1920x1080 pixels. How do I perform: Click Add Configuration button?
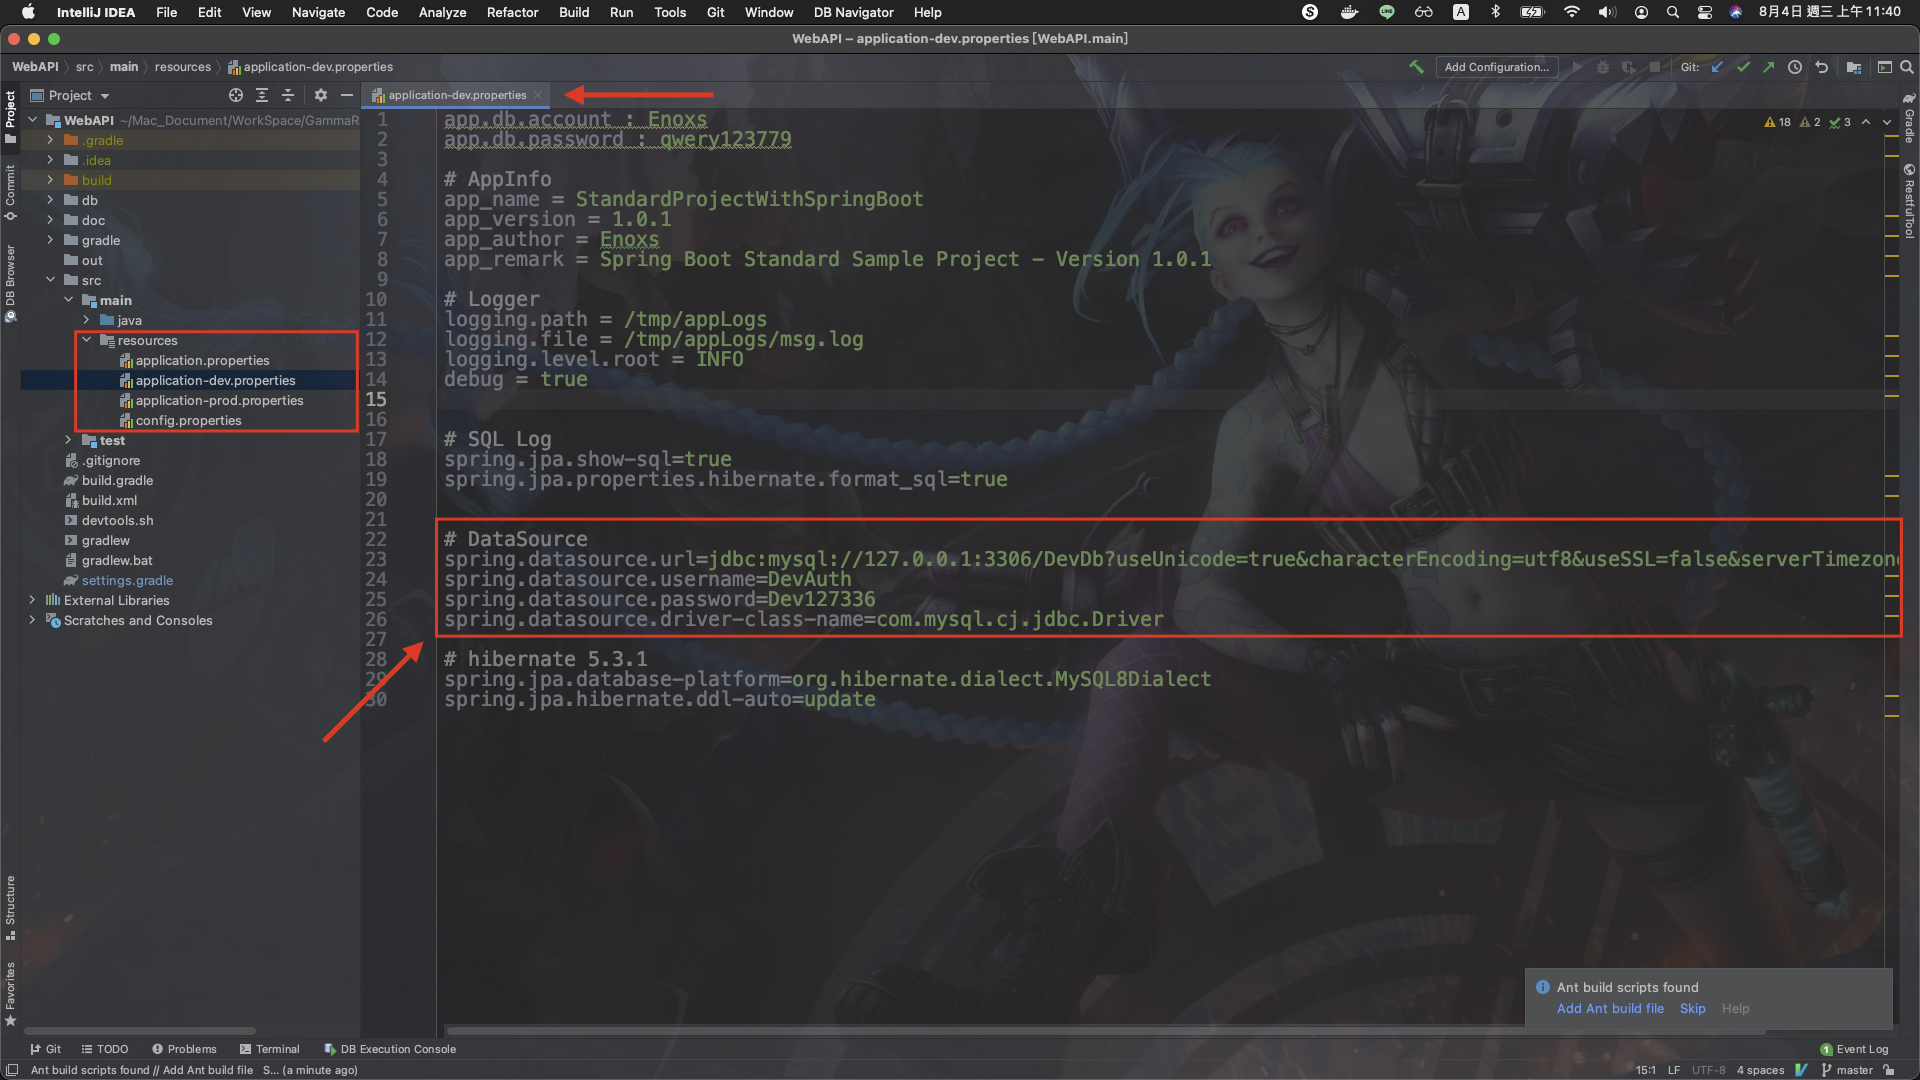[x=1496, y=67]
